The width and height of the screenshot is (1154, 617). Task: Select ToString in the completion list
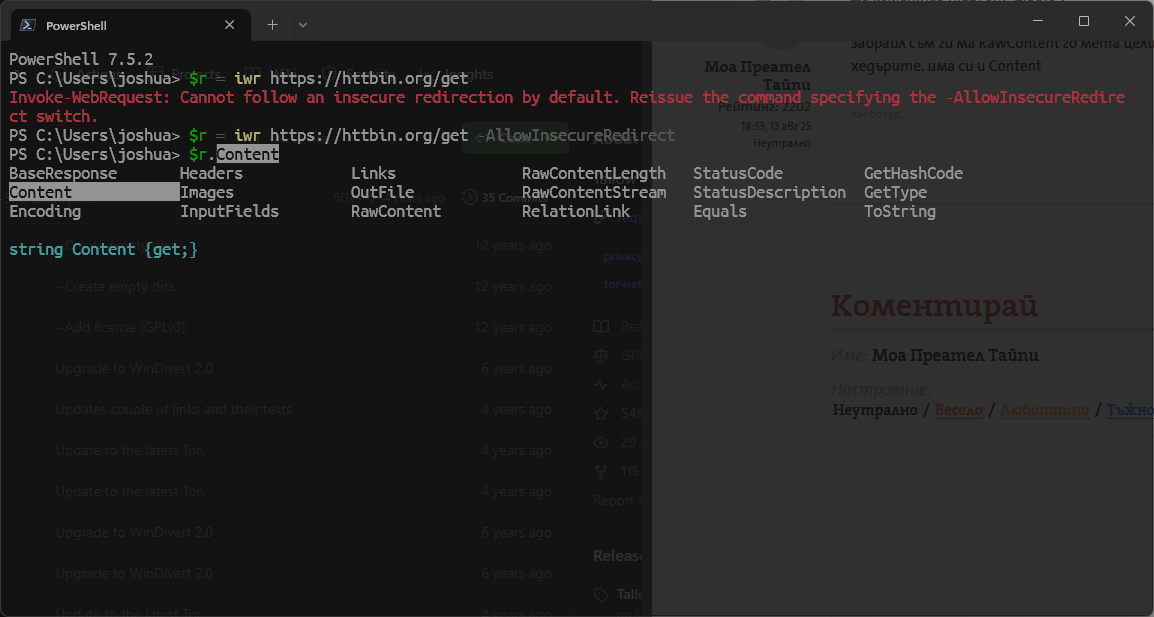pos(900,212)
